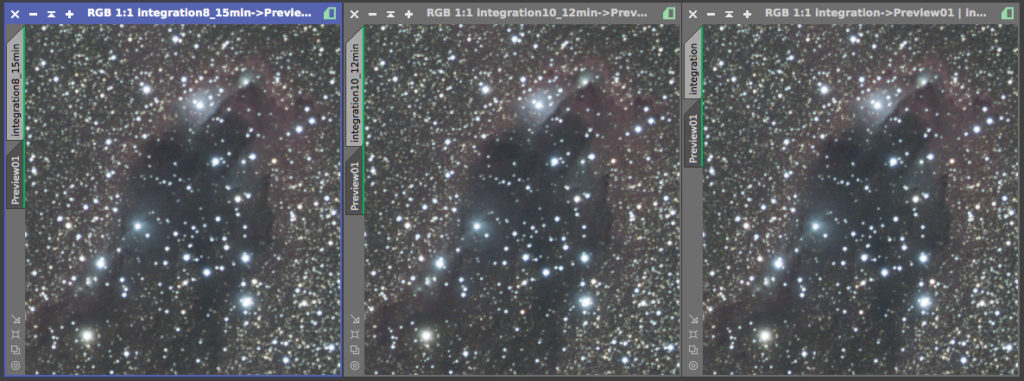Viewport: 1024px width, 381px height.
Task: Maximize the integration10_12min window with plus button
Action: pyautogui.click(x=409, y=14)
